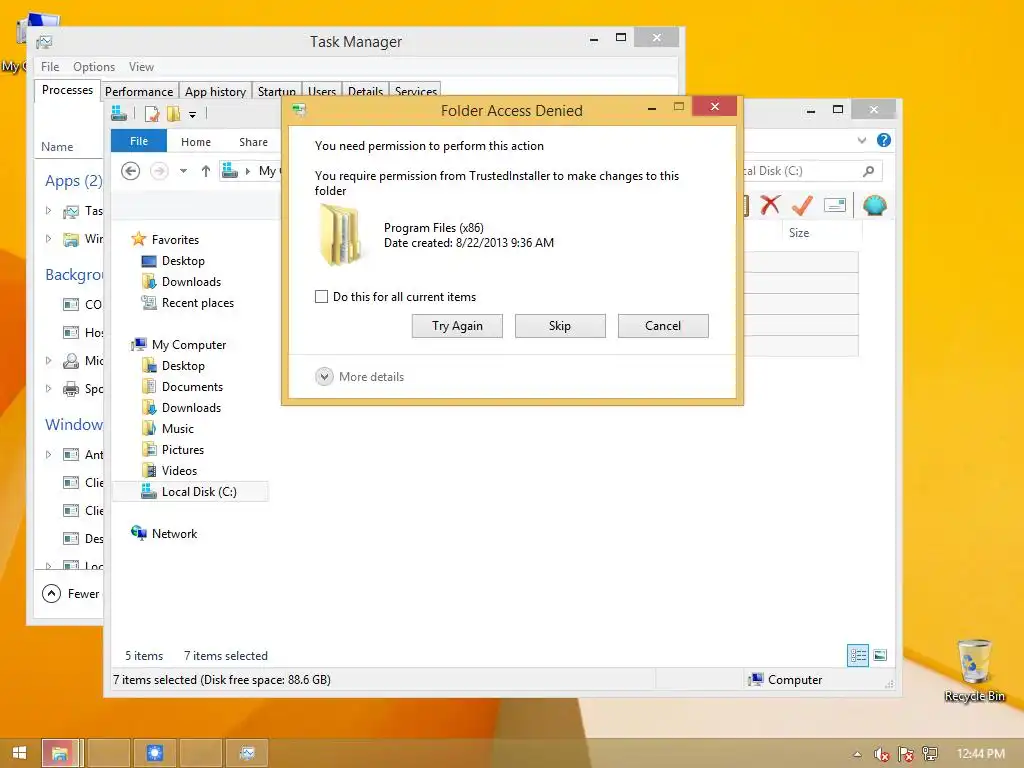Screen dimensions: 1024x768
Task: Expand the first Apps process row
Action: click(48, 210)
